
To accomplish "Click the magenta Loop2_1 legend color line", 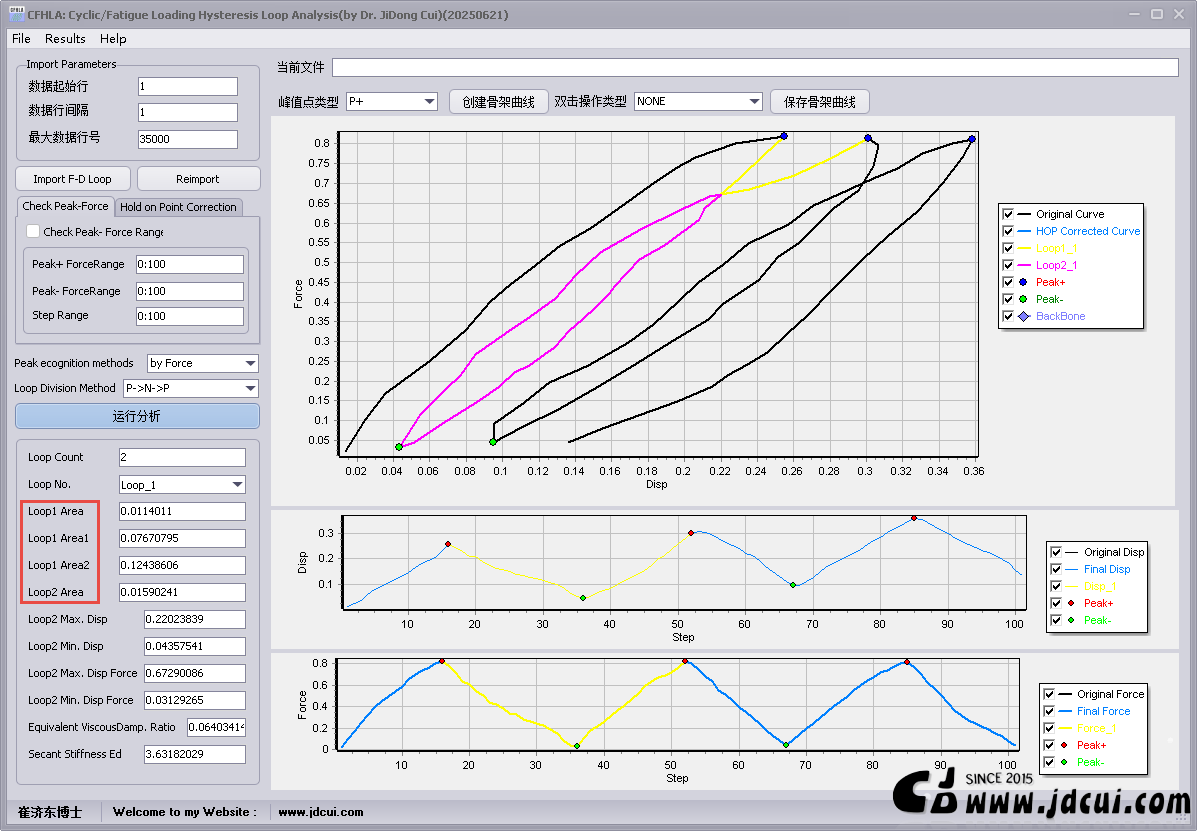I will click(x=1023, y=265).
